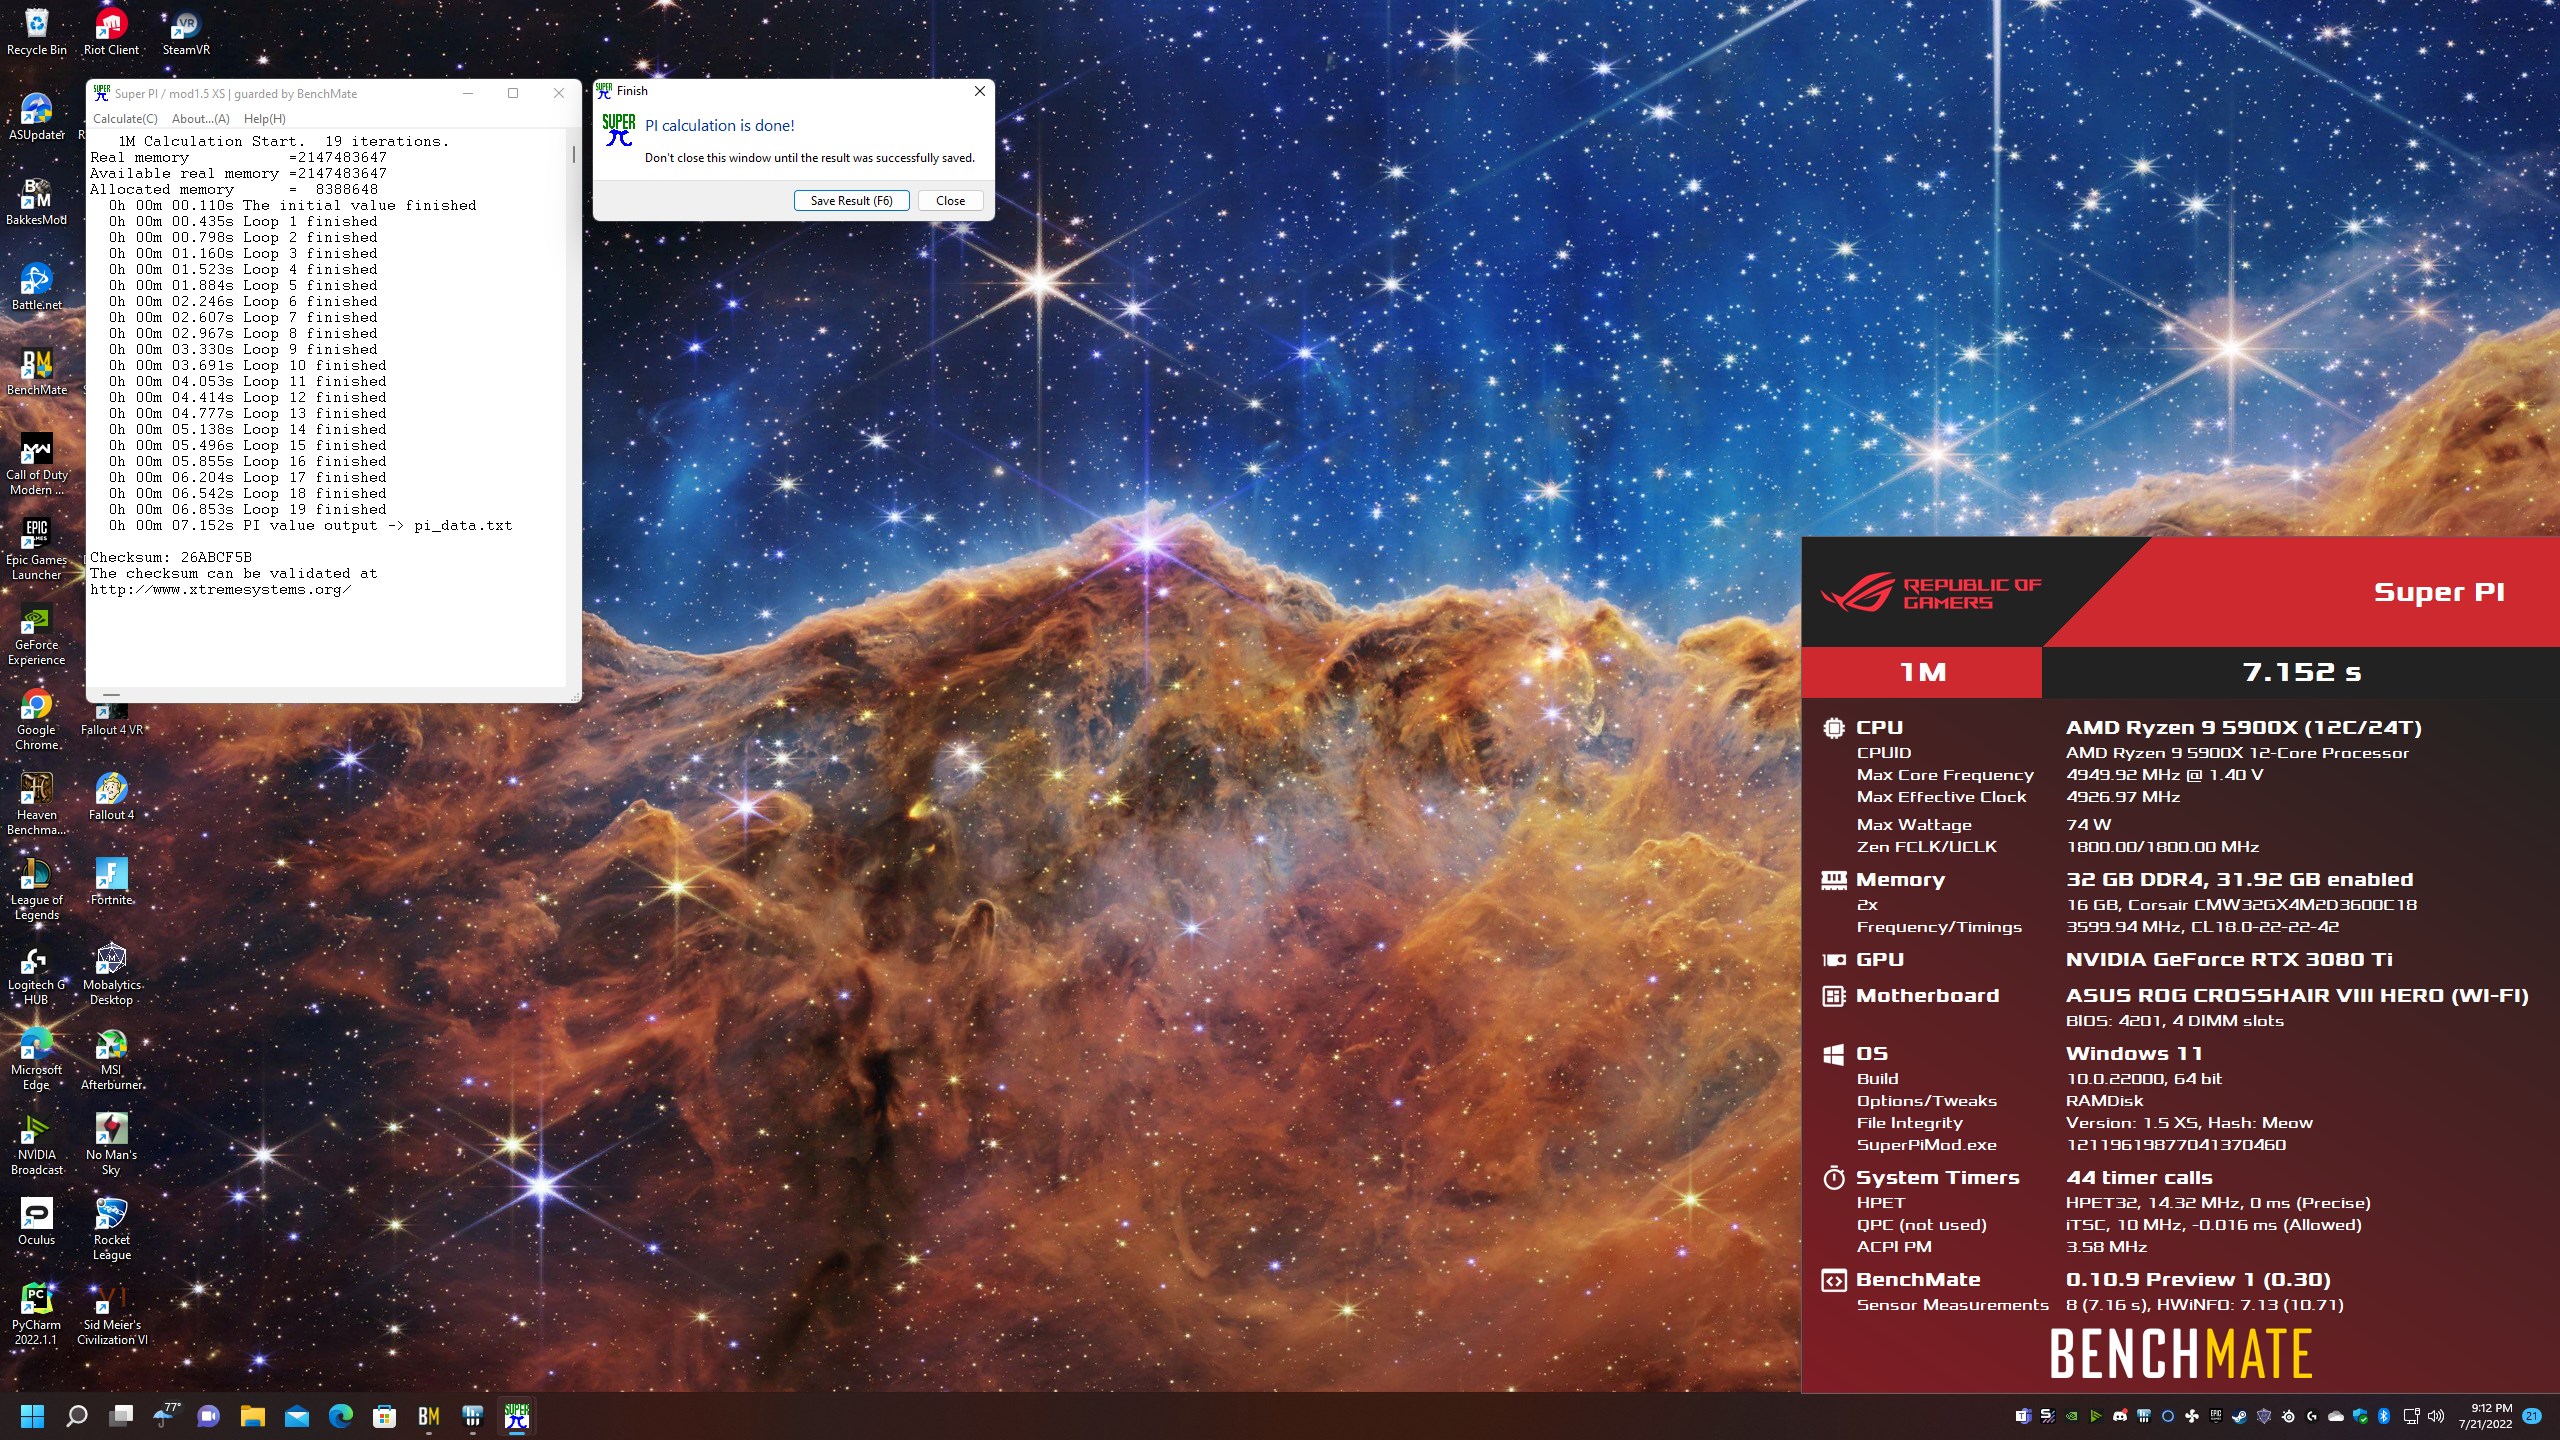Switch to BenchMate in the taskbar
Viewport: 2560px width, 1440px height.
(x=429, y=1416)
